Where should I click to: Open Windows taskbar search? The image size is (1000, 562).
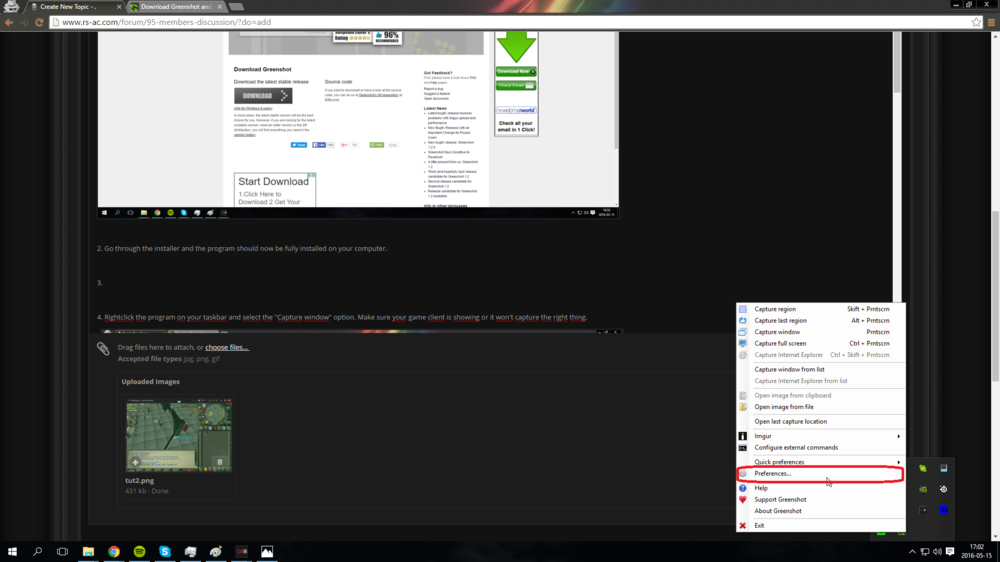click(38, 552)
